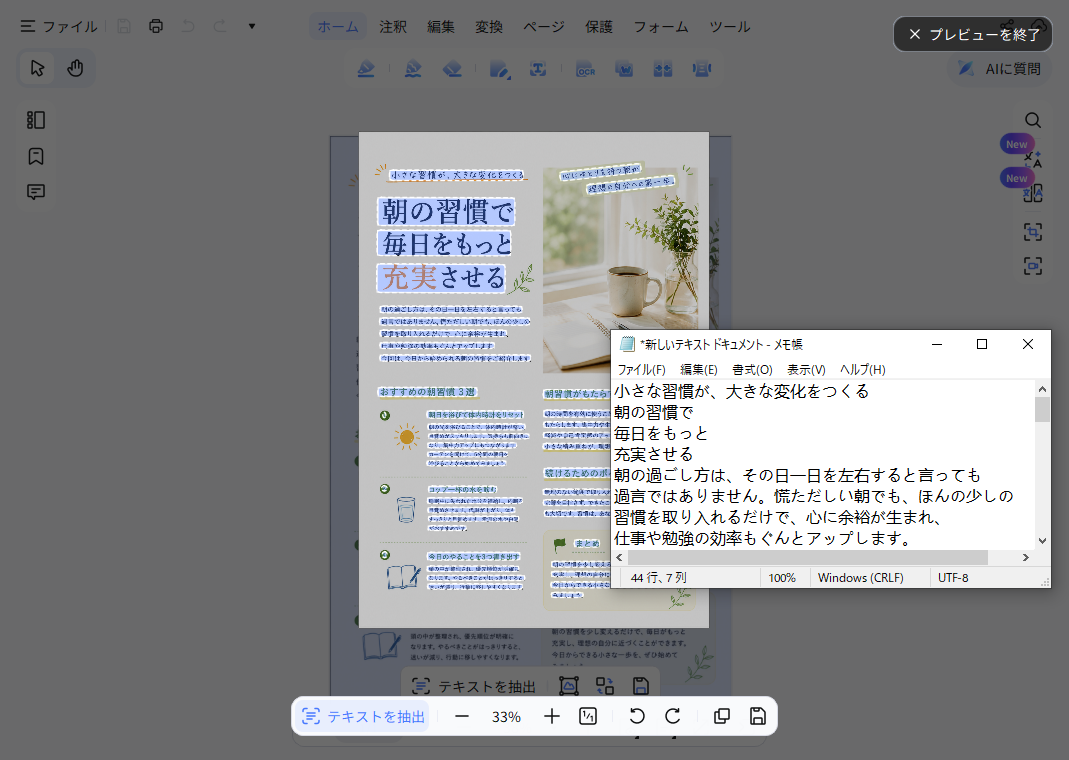Open the page thumbnails panel

pos(35,120)
